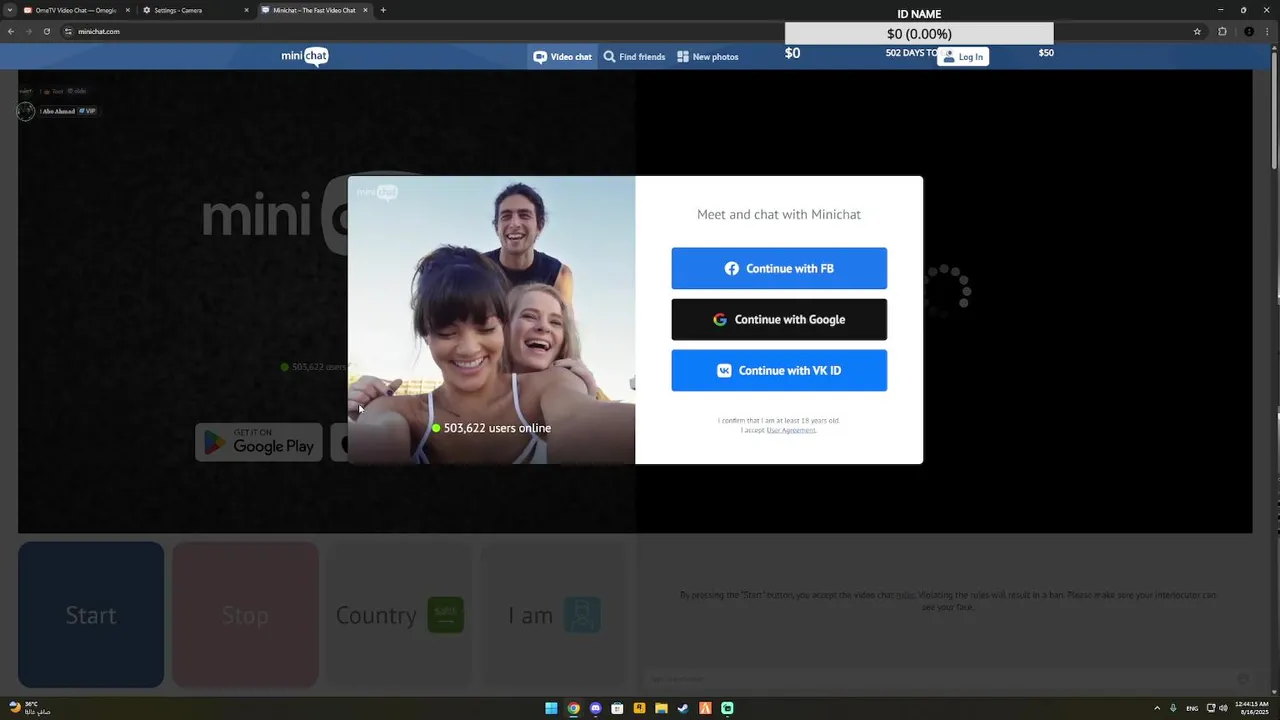Click the Stop button behind the dialog

click(245, 615)
